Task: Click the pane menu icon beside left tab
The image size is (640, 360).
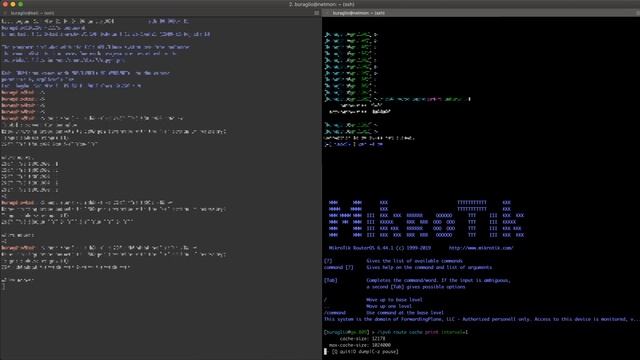Action: tap(317, 13)
